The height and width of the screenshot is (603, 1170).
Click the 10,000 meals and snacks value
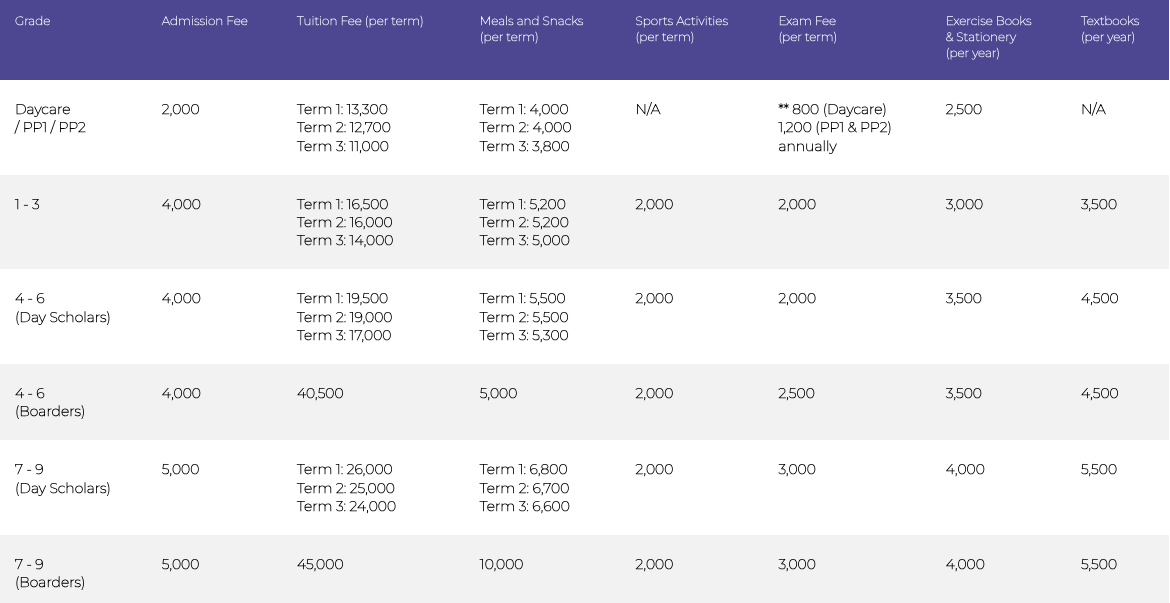(501, 564)
